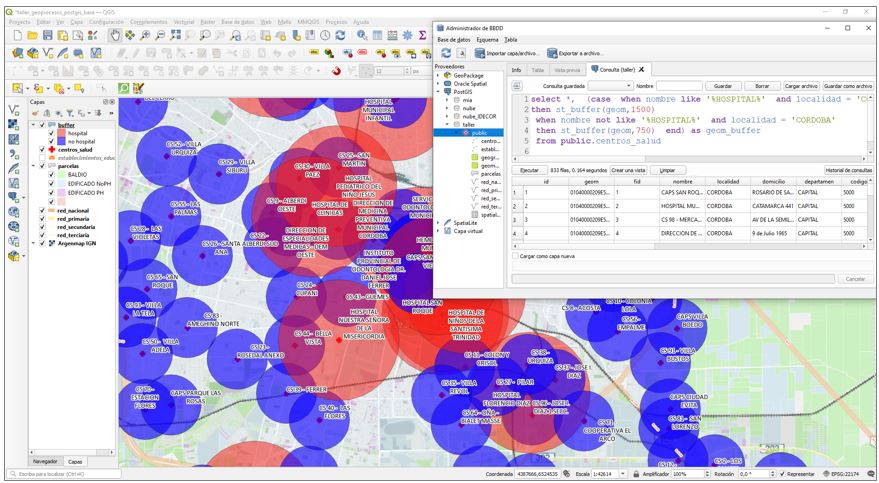
Task: Click the Add Vector Layer icon in left sidebar
Action: 14,110
